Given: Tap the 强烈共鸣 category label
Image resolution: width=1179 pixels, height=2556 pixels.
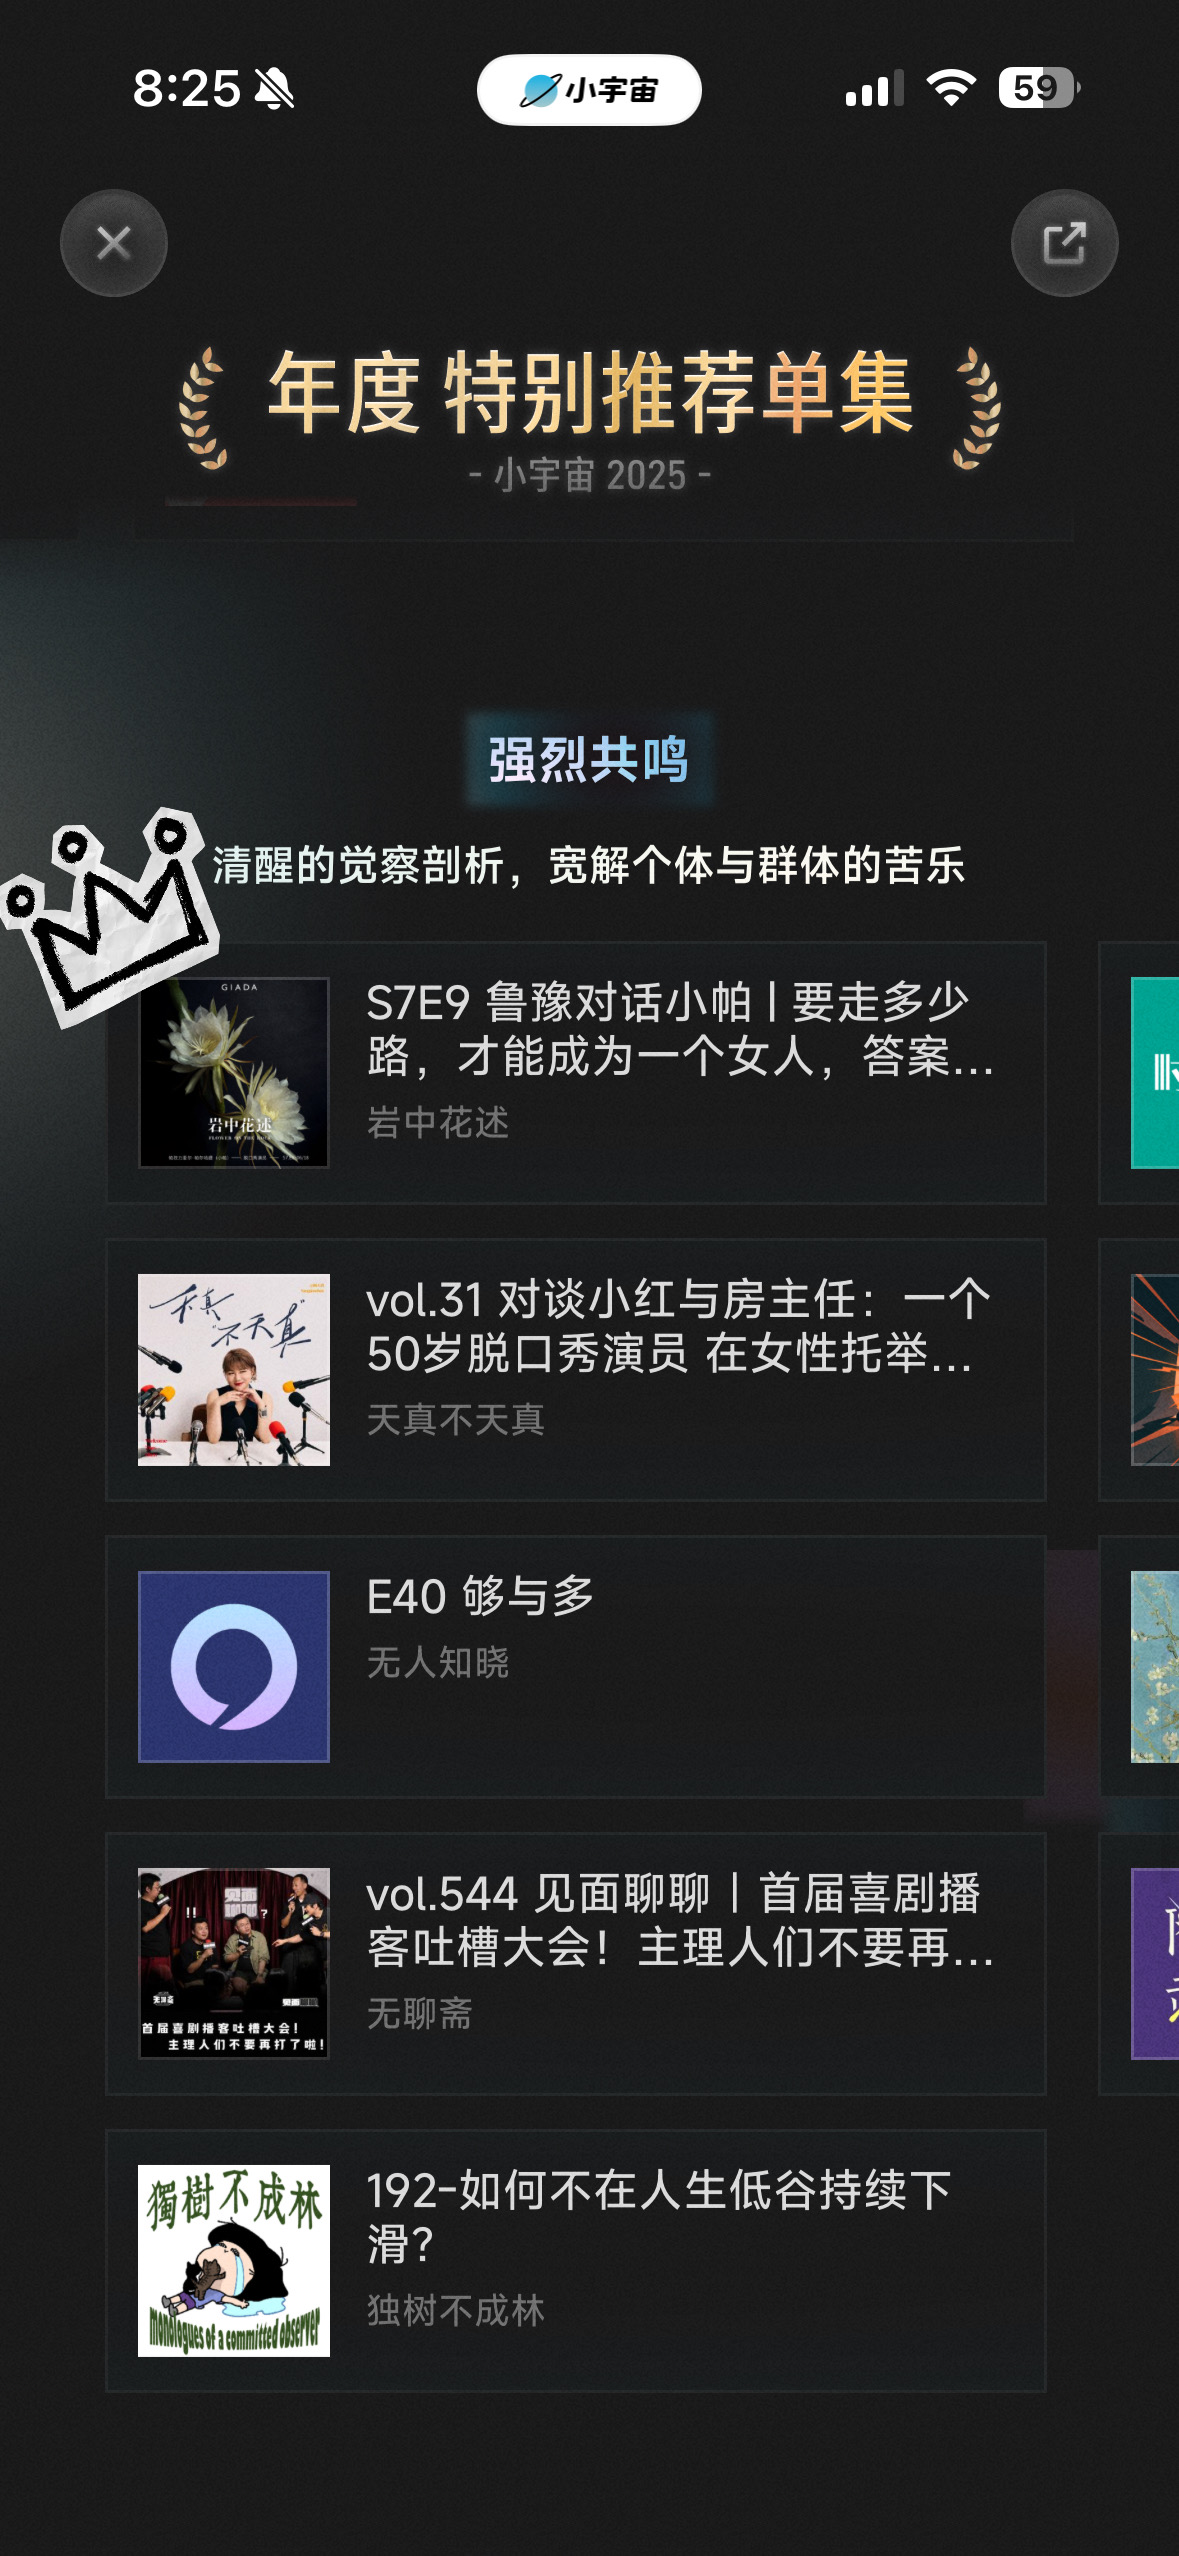Looking at the screenshot, I should pyautogui.click(x=589, y=760).
